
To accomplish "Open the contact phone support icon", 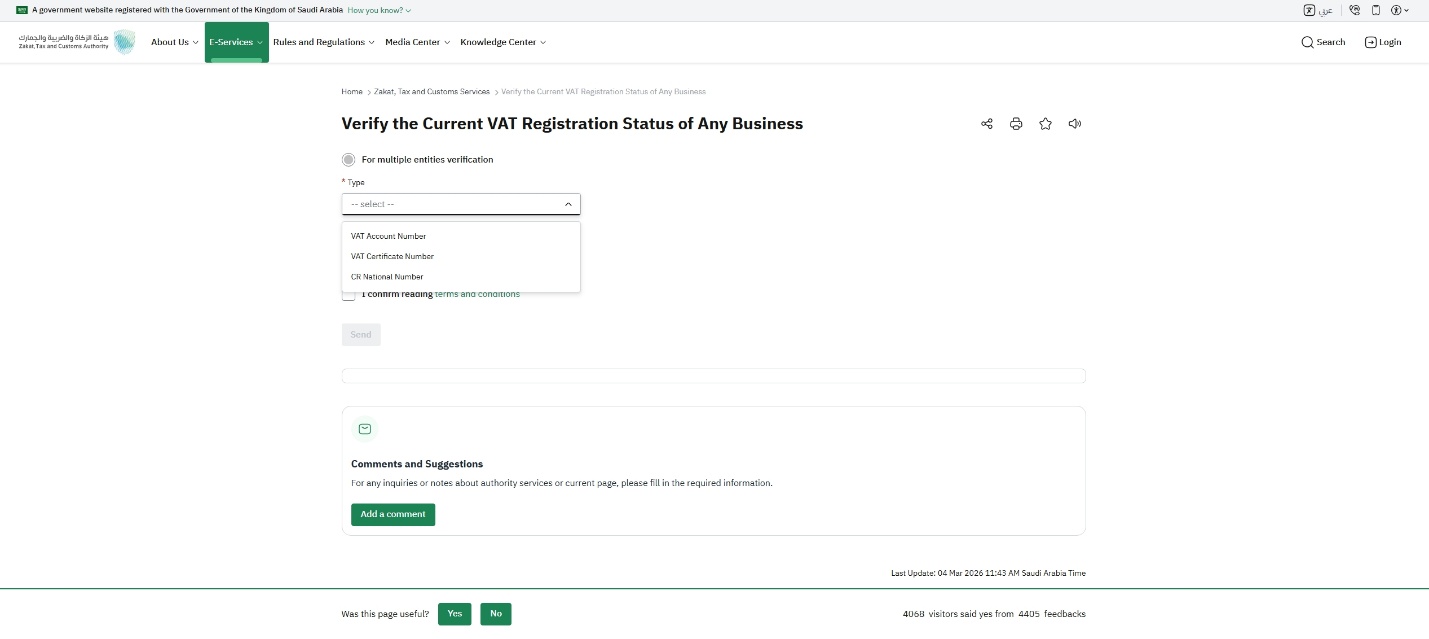I will 1354,10.
